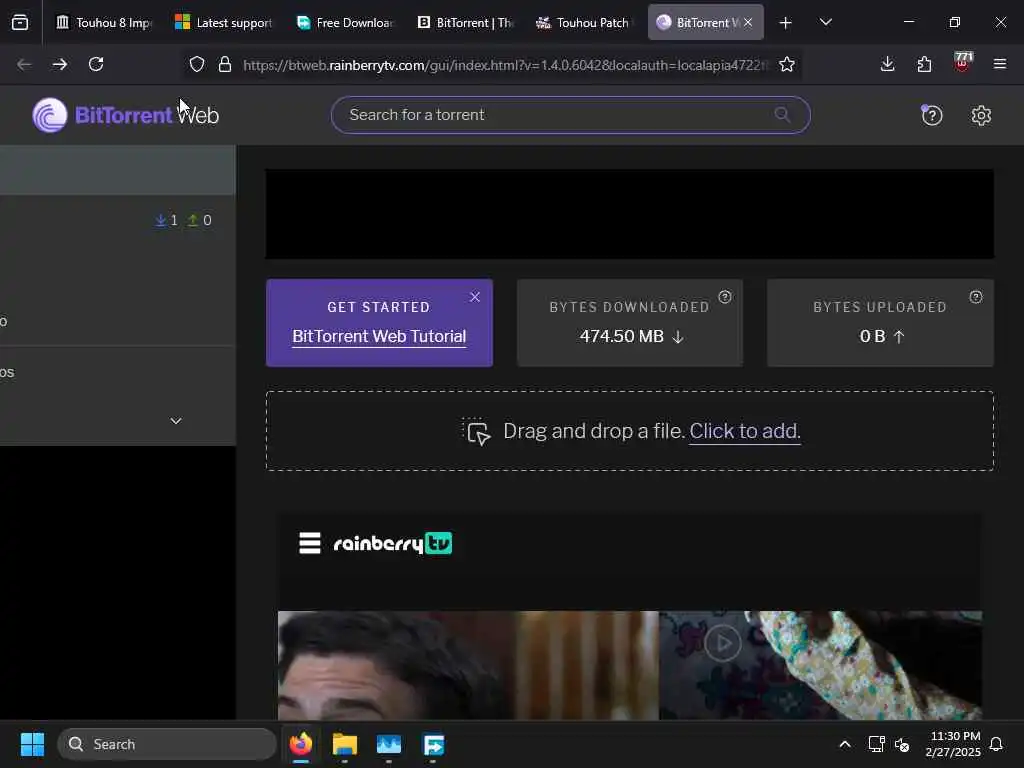
Task: Open the help question mark icon
Action: point(931,116)
